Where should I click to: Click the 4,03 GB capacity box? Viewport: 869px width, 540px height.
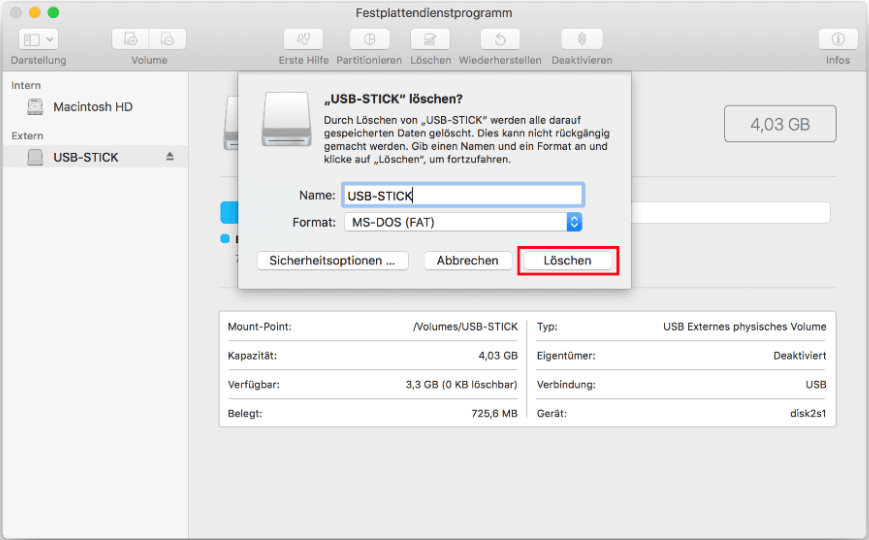pos(780,124)
